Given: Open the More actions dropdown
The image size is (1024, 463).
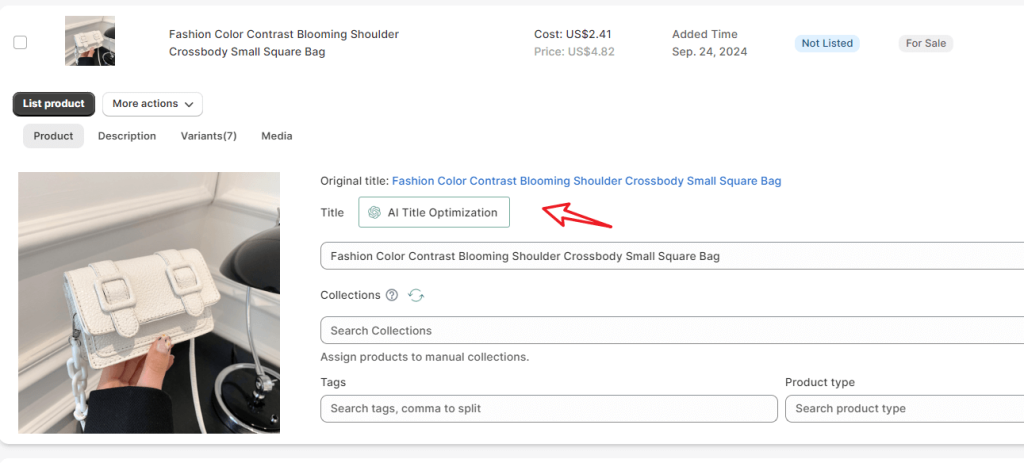Looking at the screenshot, I should (x=152, y=104).
